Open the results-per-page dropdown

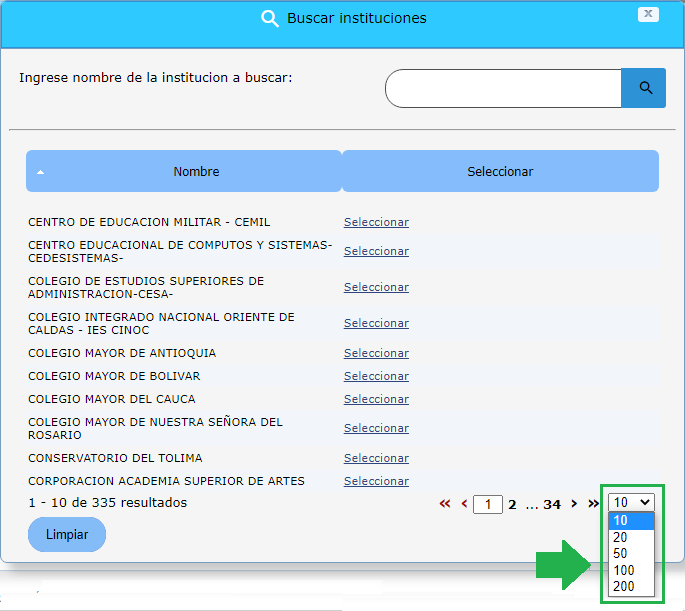[x=632, y=503]
